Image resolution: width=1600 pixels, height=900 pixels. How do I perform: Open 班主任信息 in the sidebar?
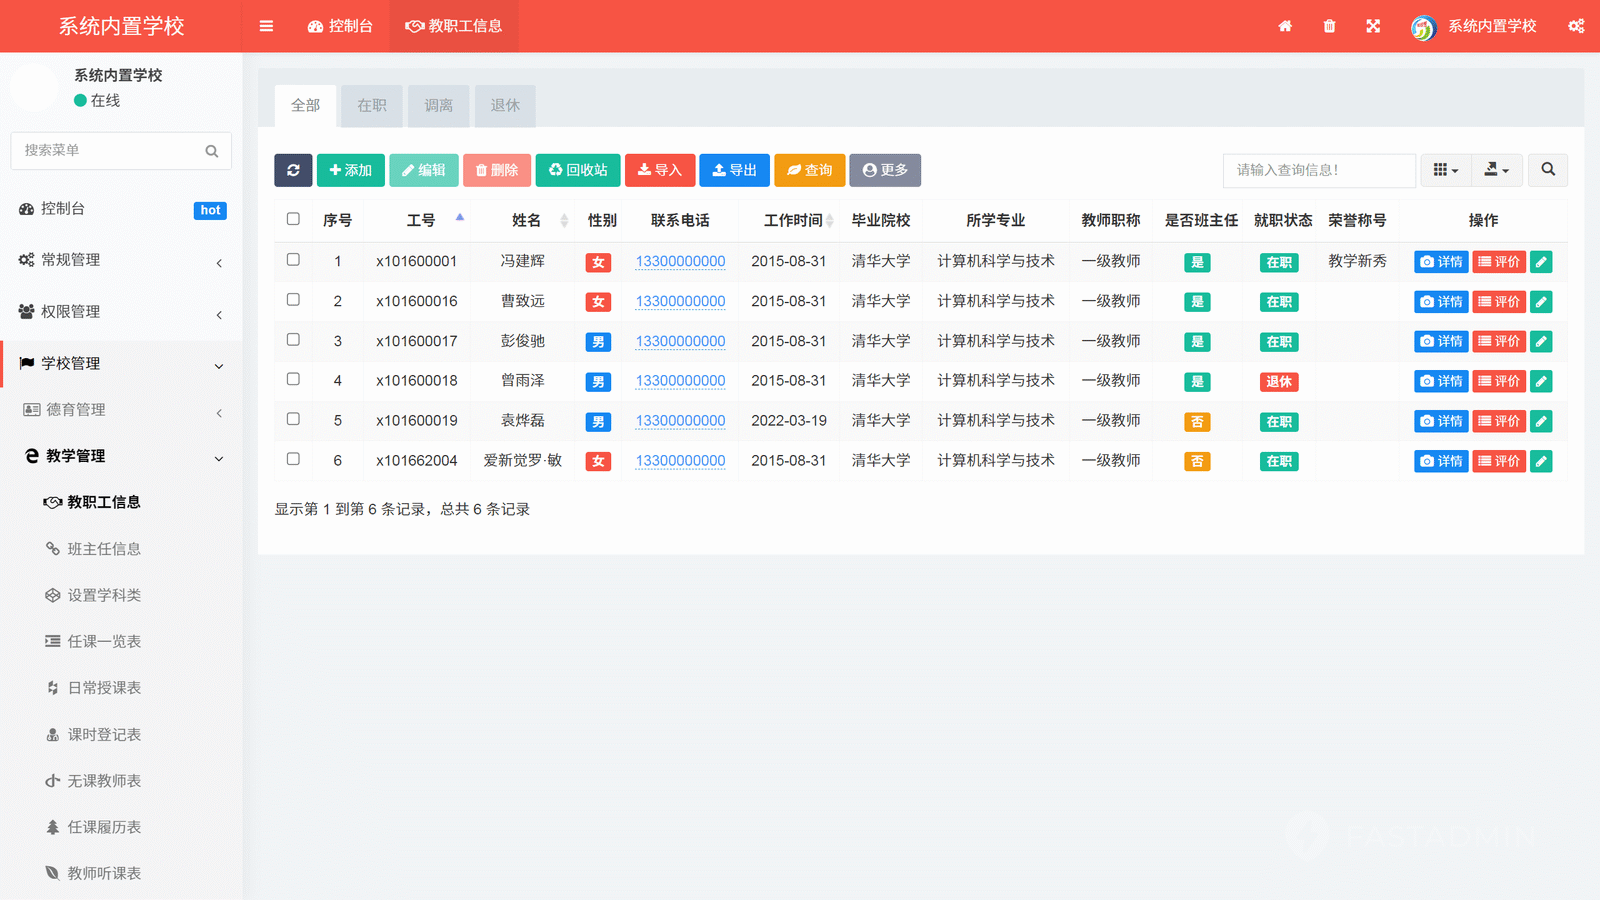point(104,549)
